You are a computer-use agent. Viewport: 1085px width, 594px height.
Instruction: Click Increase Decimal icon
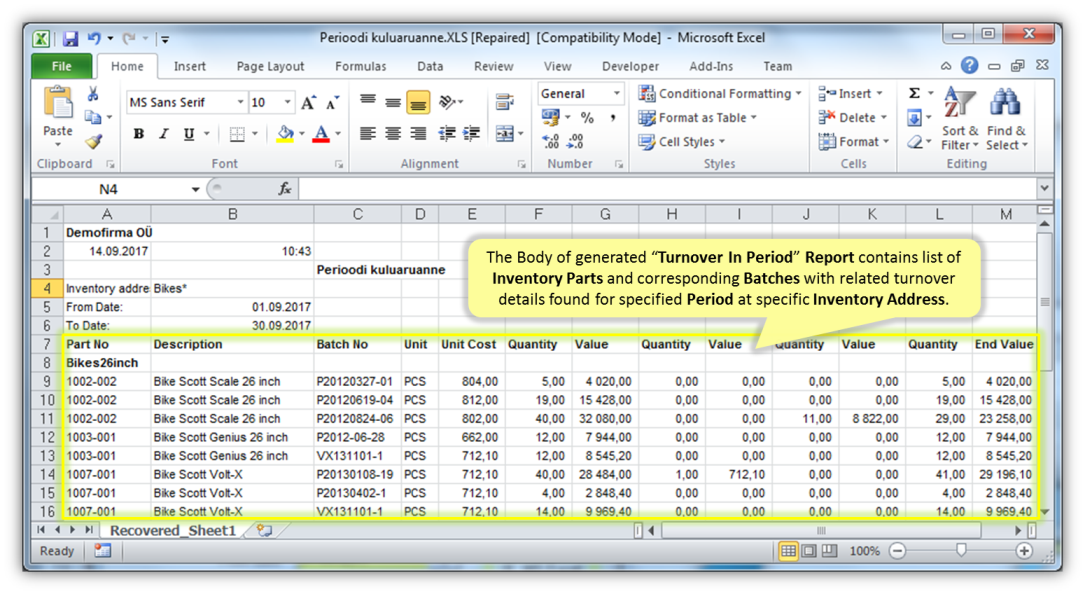(551, 141)
